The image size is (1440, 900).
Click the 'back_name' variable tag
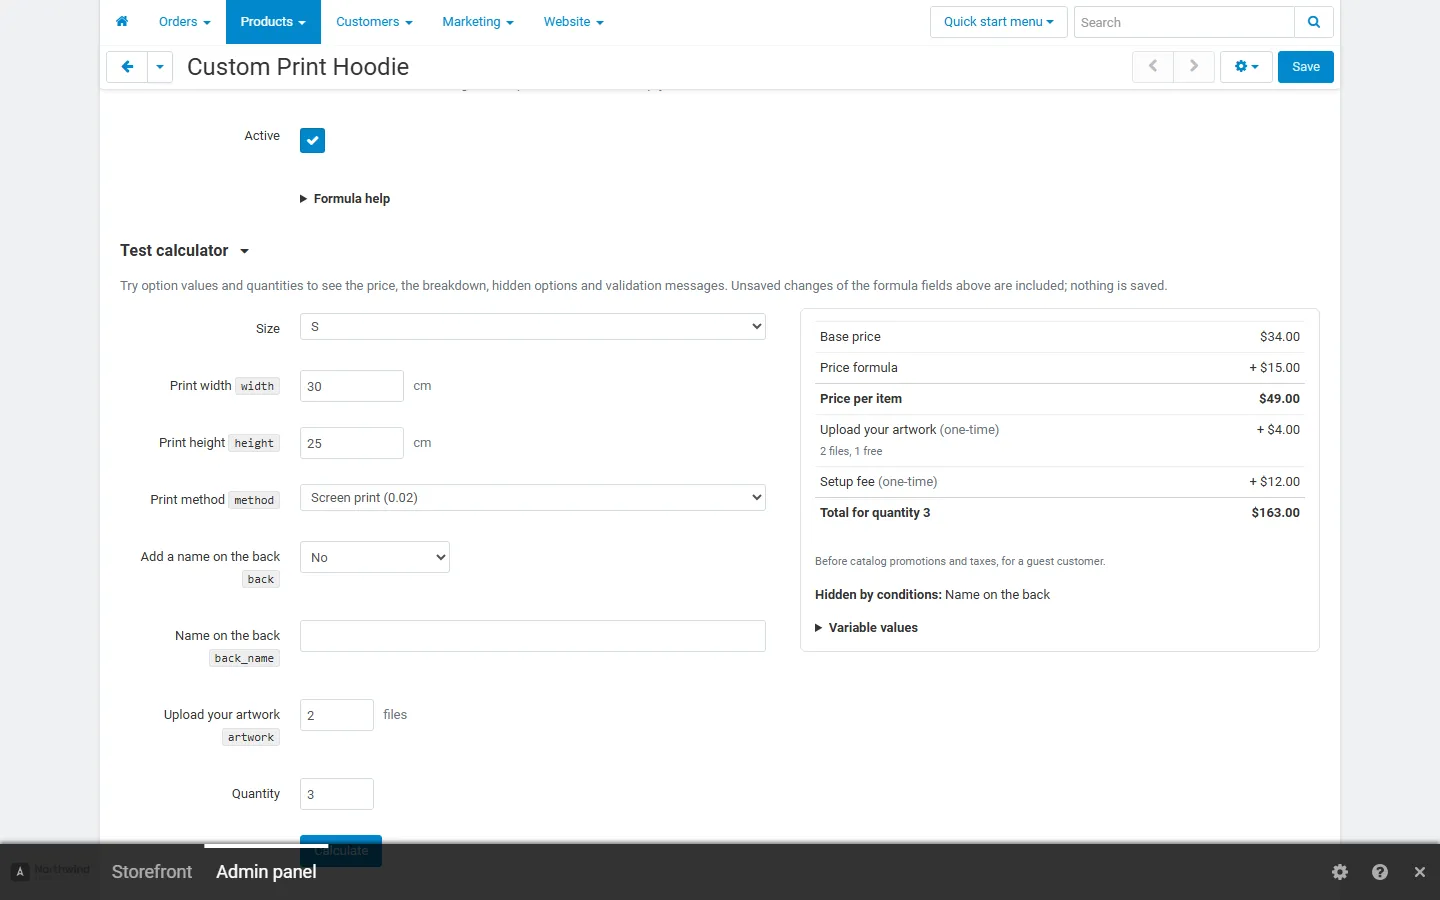coord(245,658)
